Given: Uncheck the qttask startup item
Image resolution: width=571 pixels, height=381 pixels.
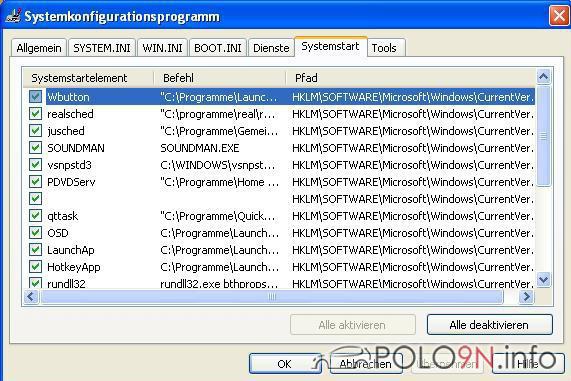Looking at the screenshot, I should point(35,216).
